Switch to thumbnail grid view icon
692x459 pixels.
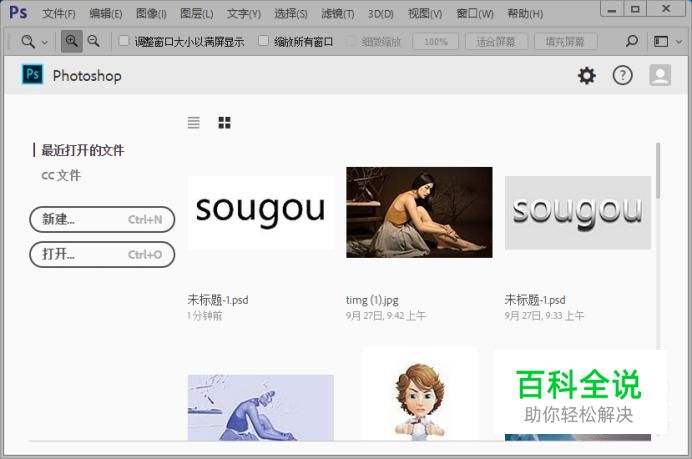(224, 122)
